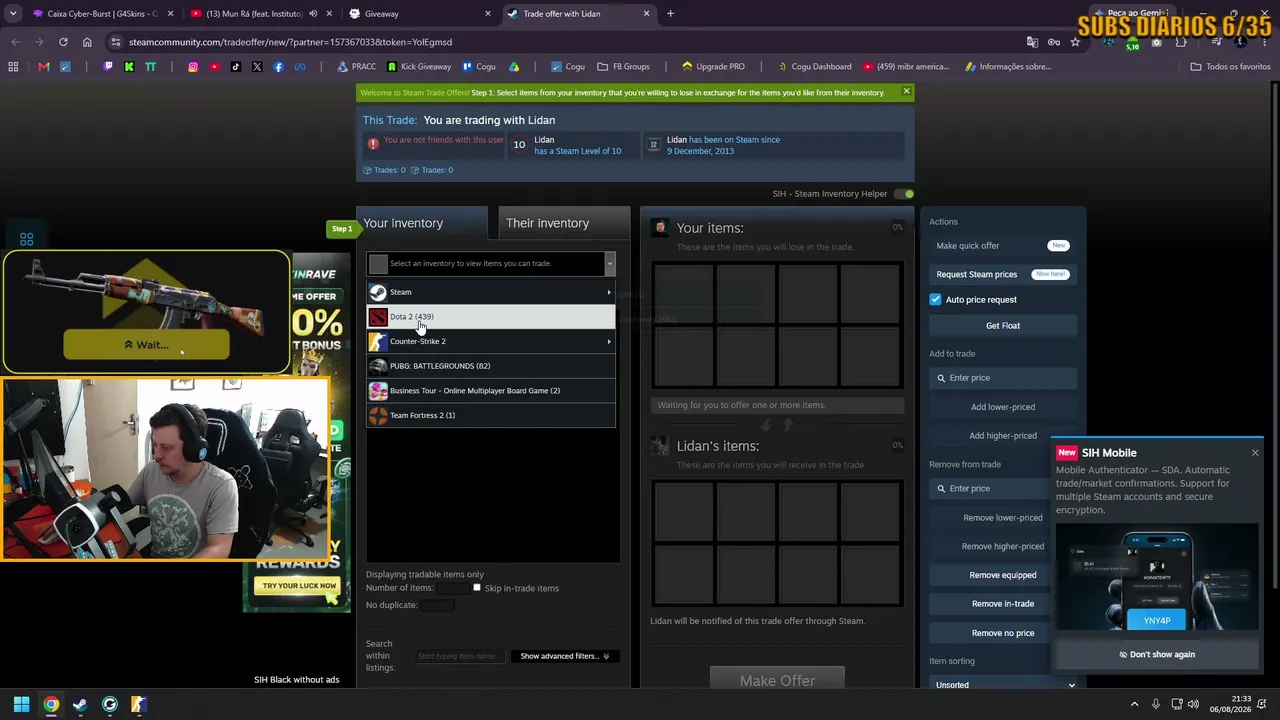This screenshot has width=1280, height=720.
Task: Show hidden system tray icons
Action: [x=1135, y=704]
